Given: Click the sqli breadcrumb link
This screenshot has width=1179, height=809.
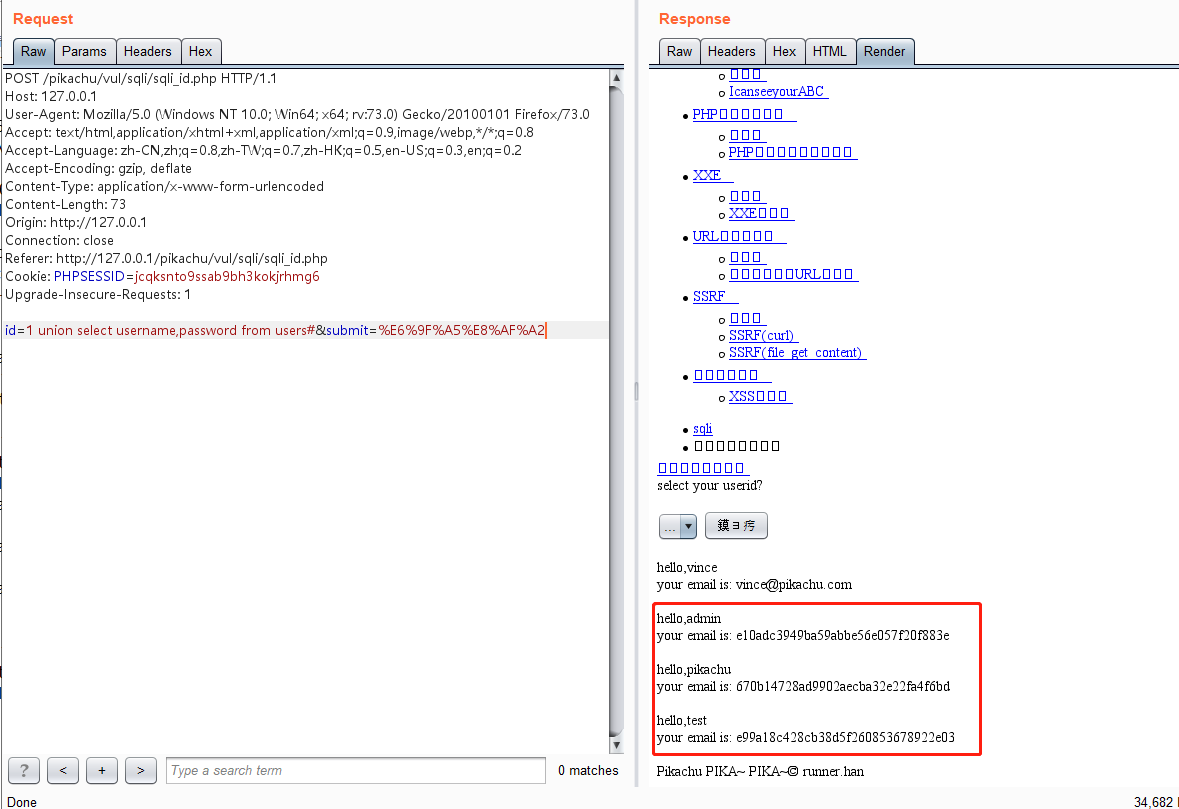Looking at the screenshot, I should point(702,429).
